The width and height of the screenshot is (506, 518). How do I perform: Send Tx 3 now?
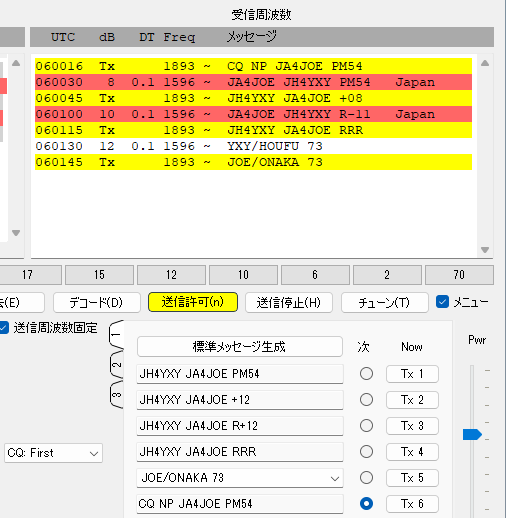tap(412, 426)
